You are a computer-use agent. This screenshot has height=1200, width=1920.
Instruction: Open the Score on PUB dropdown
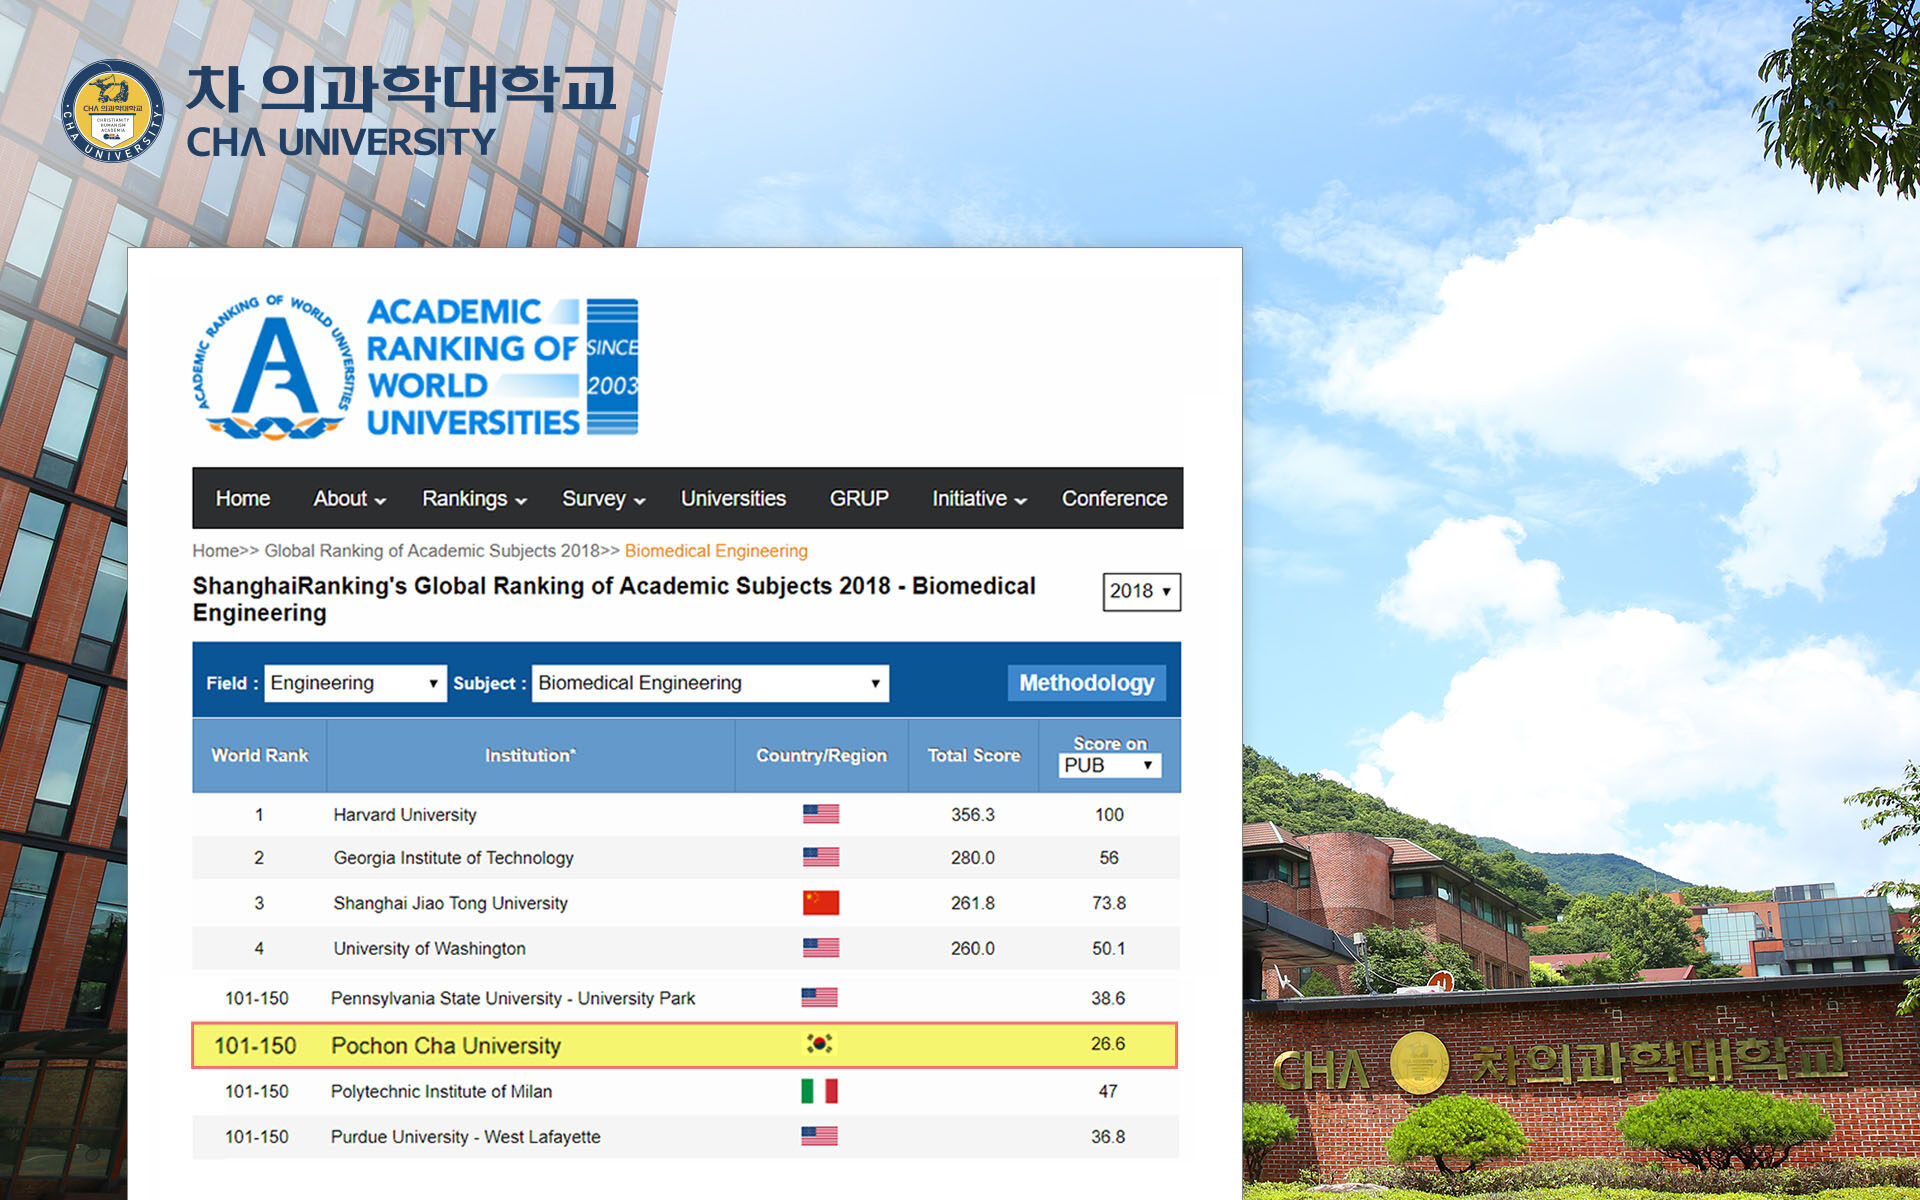(x=1109, y=765)
